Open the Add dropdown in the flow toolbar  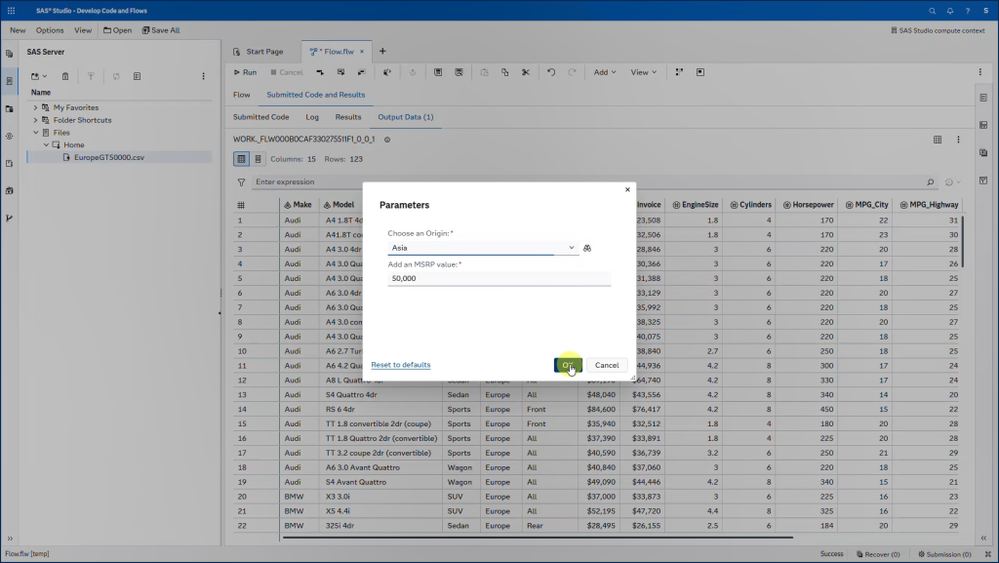click(605, 73)
